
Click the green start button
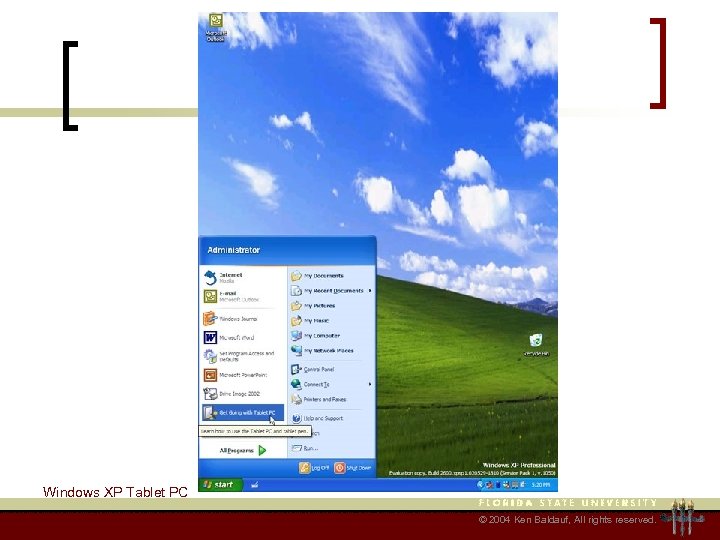pyautogui.click(x=219, y=484)
